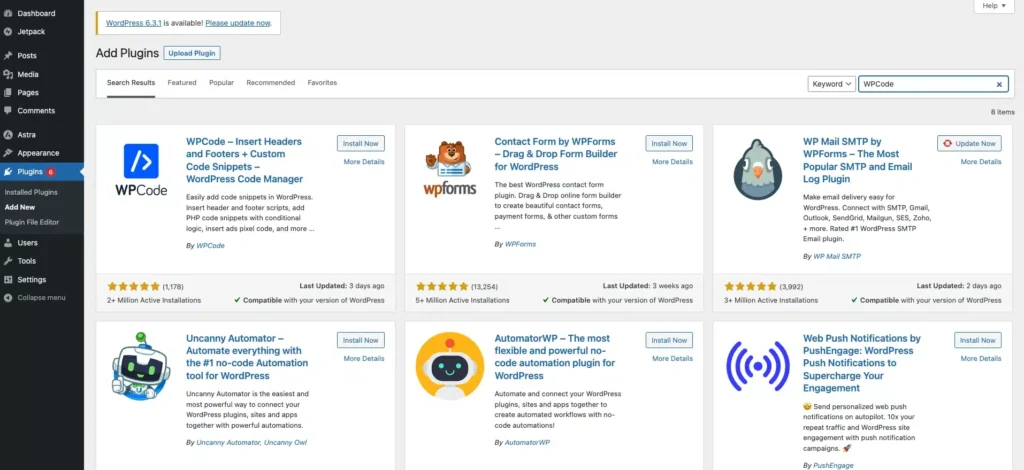The image size is (1024, 470).
Task: Open More Details for AutomatorWP
Action: (672, 358)
